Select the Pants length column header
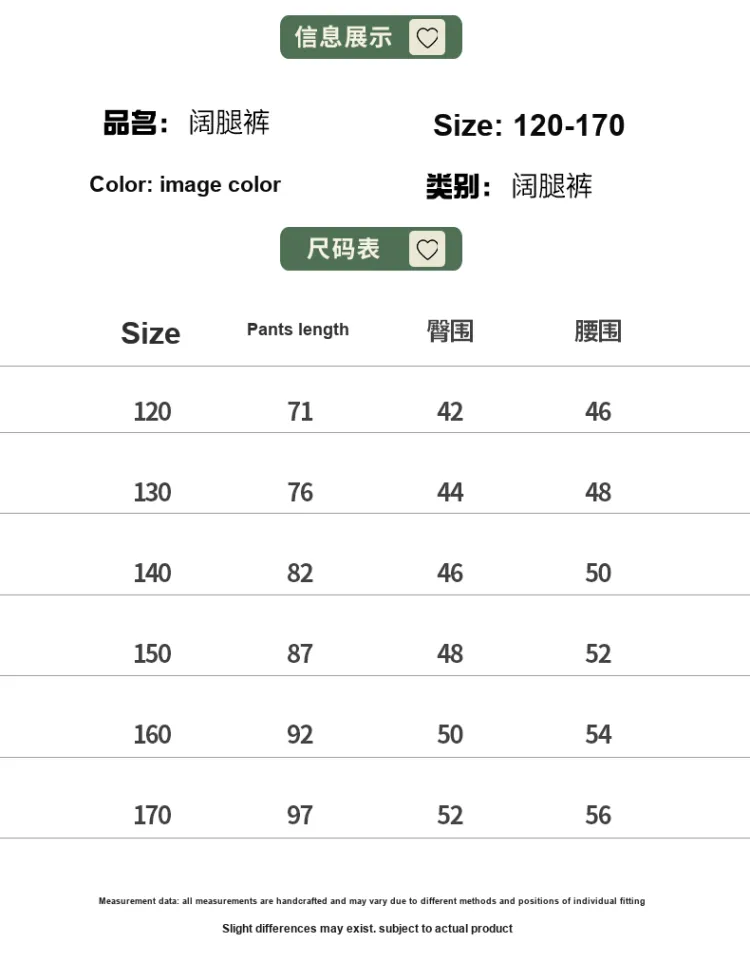The width and height of the screenshot is (750, 962). point(298,330)
